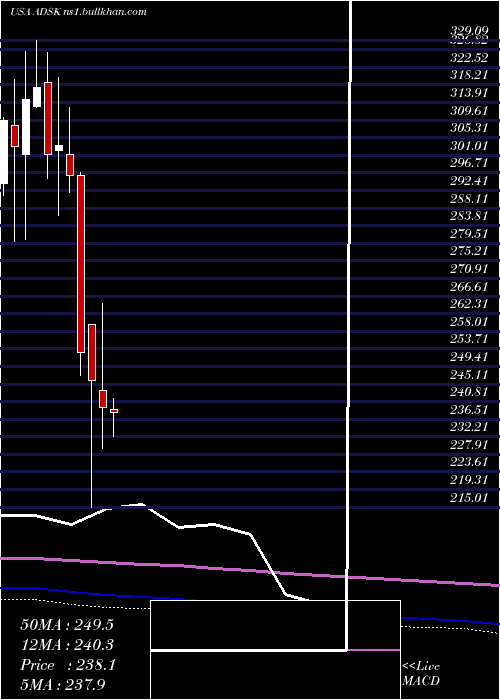This screenshot has width=500, height=700.
Task: Click the 240.81 price axis label
Action: click(469, 392)
